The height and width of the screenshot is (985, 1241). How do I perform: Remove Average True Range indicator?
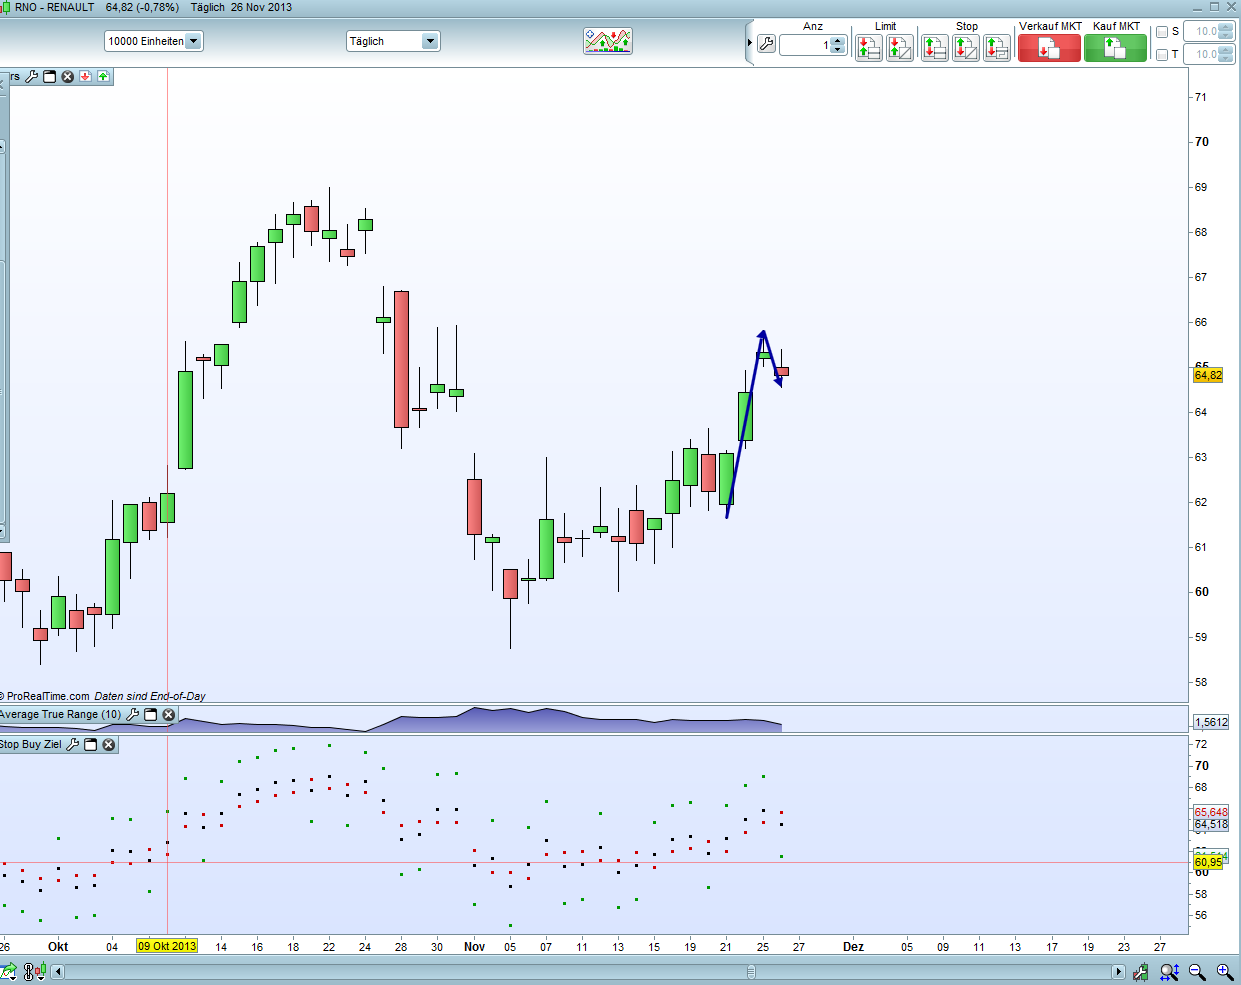pos(169,714)
